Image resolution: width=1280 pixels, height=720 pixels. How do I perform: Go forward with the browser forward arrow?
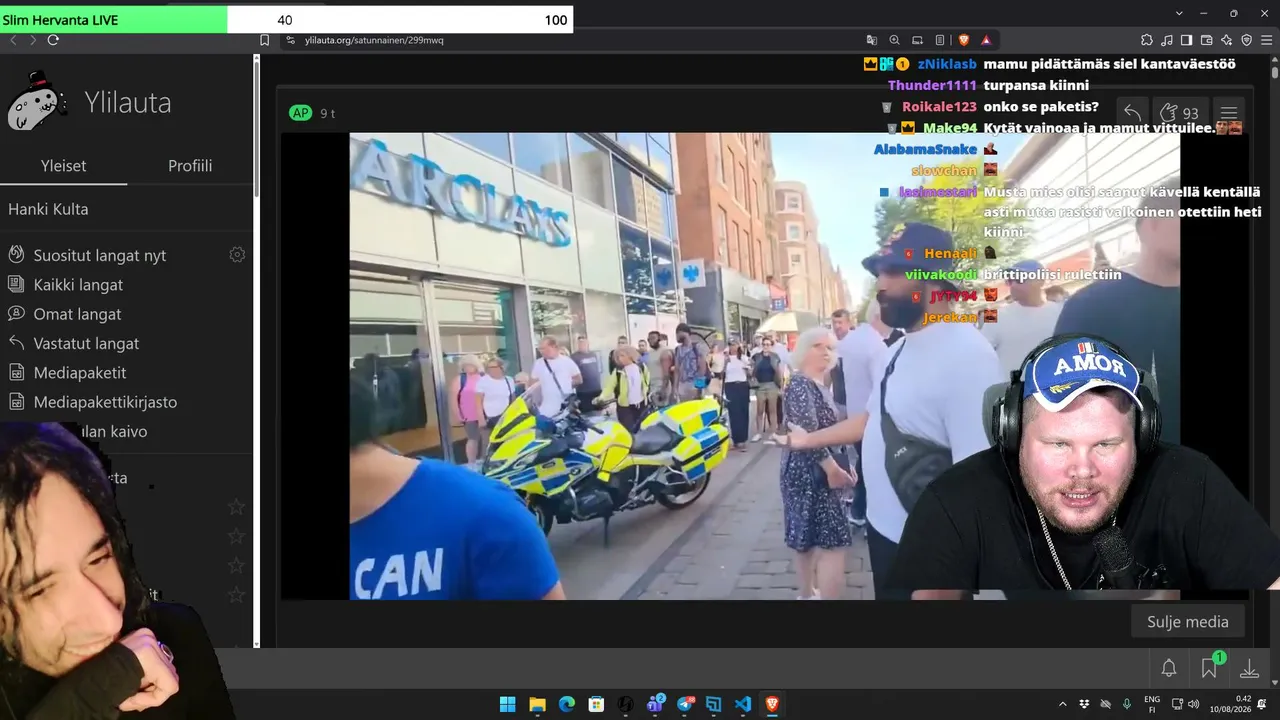pyautogui.click(x=33, y=40)
